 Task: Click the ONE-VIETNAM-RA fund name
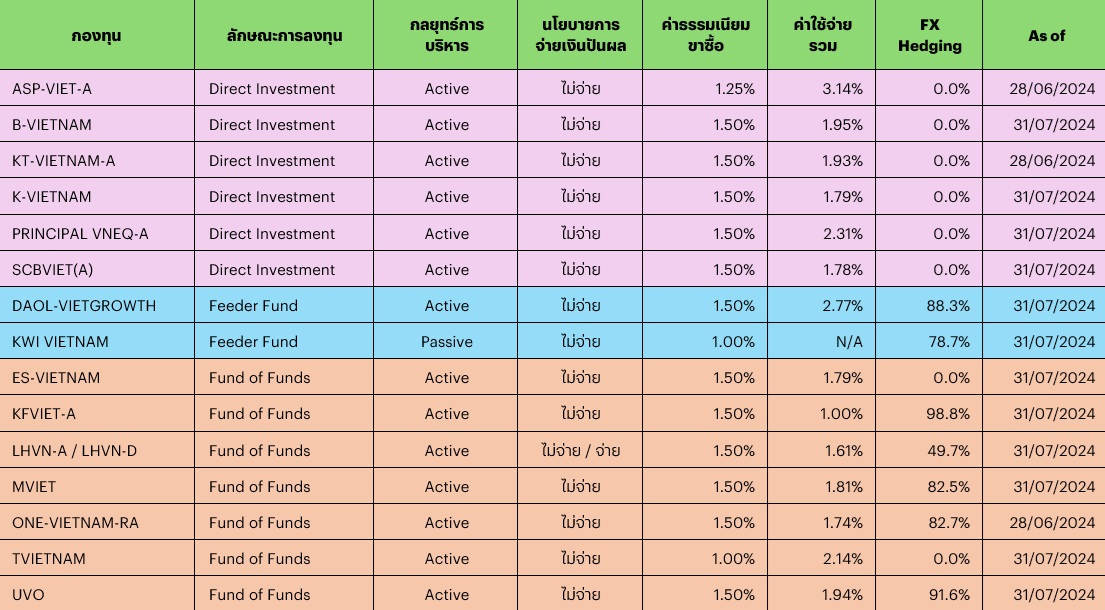[76, 523]
